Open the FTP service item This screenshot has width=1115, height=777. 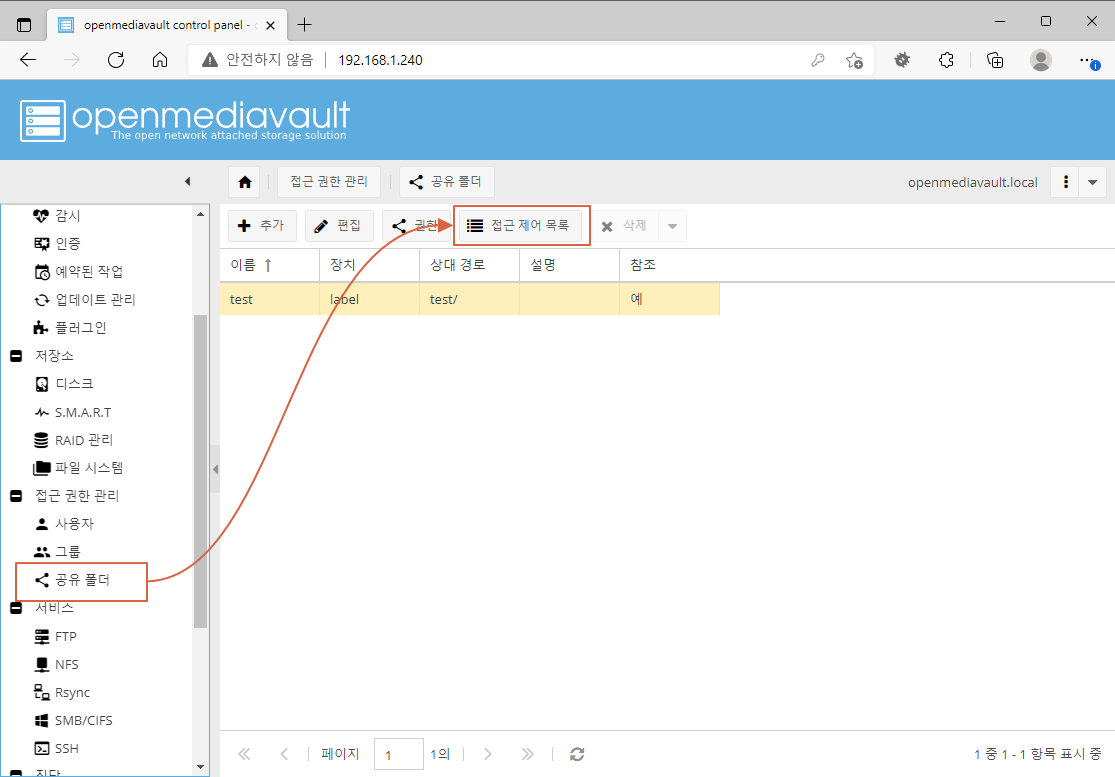point(55,636)
